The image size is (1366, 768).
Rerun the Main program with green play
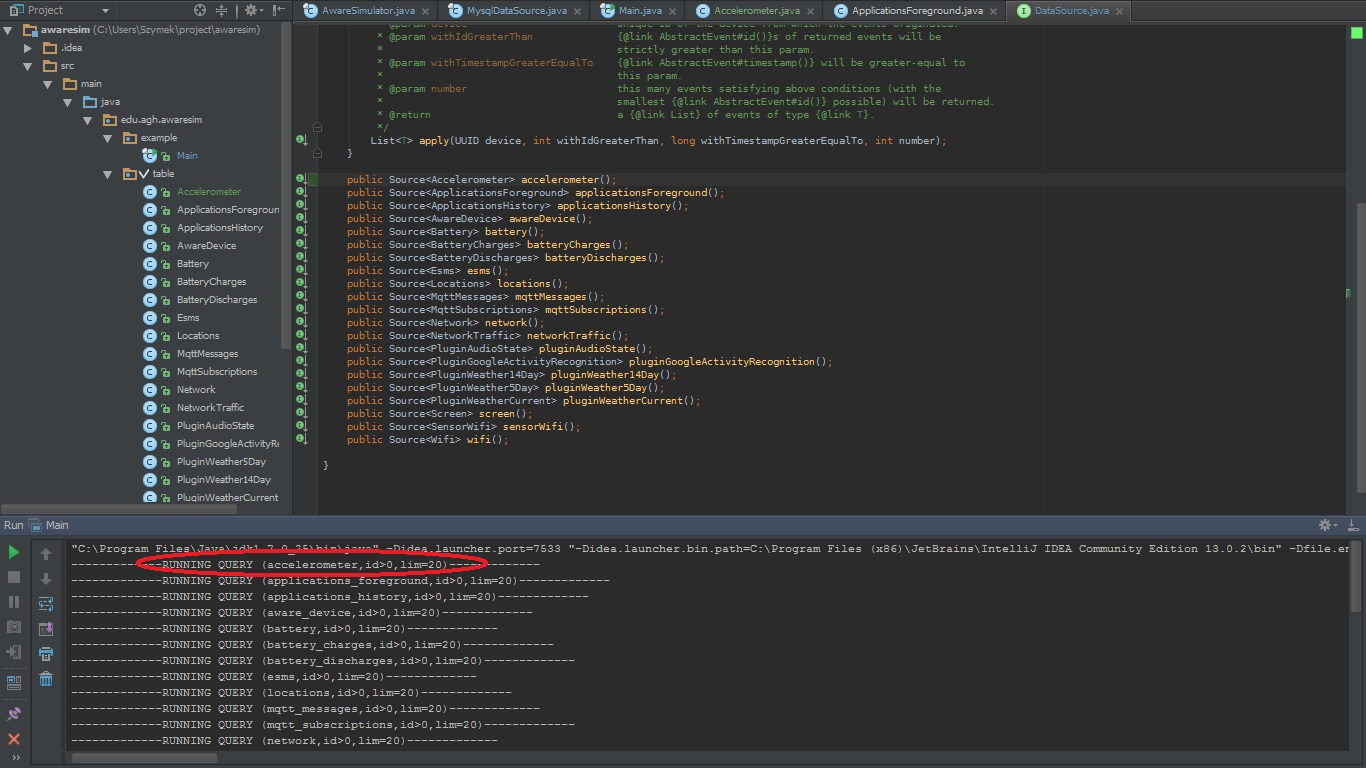[x=14, y=552]
